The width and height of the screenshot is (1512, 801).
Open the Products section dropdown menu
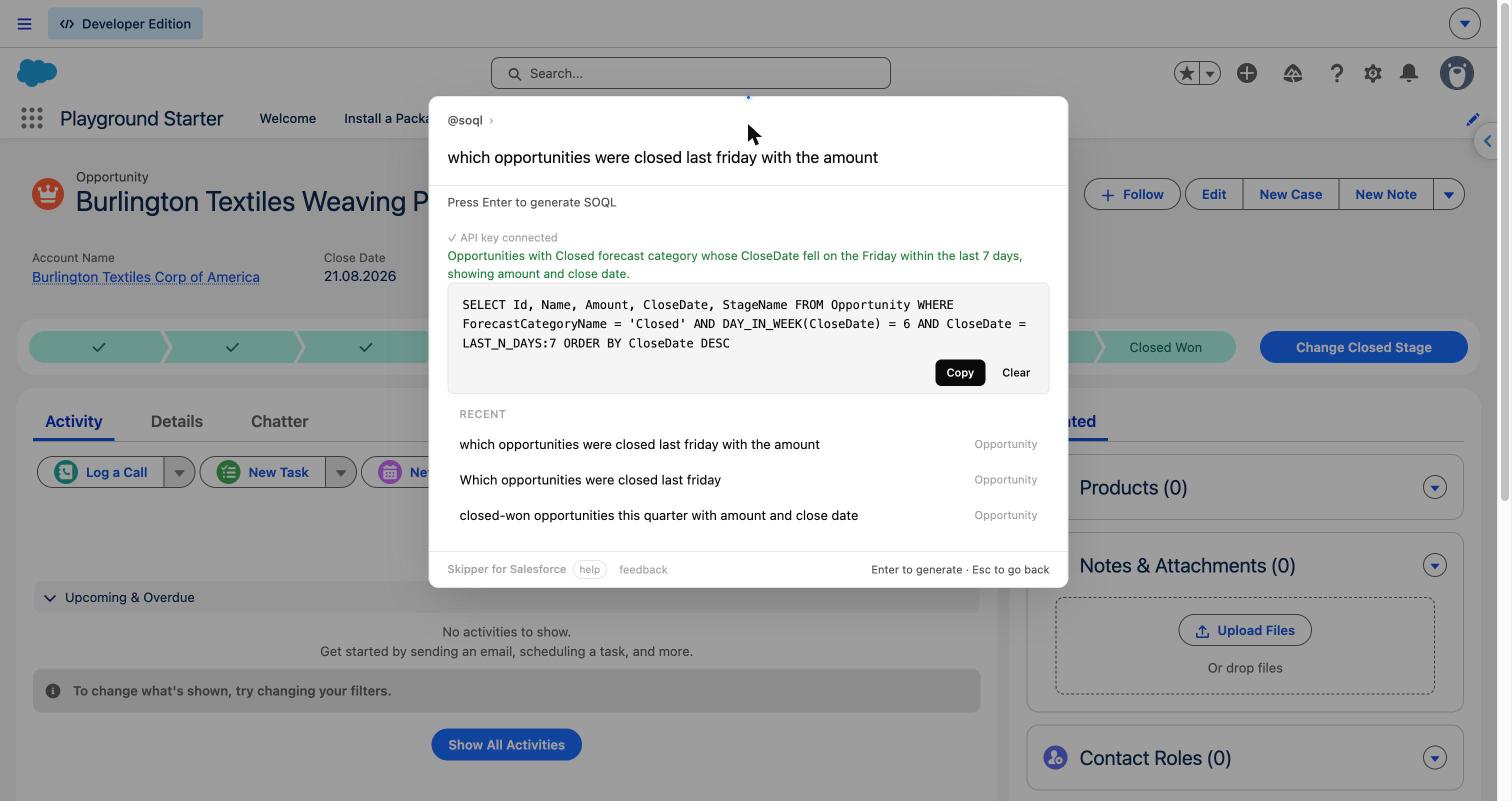(1435, 488)
